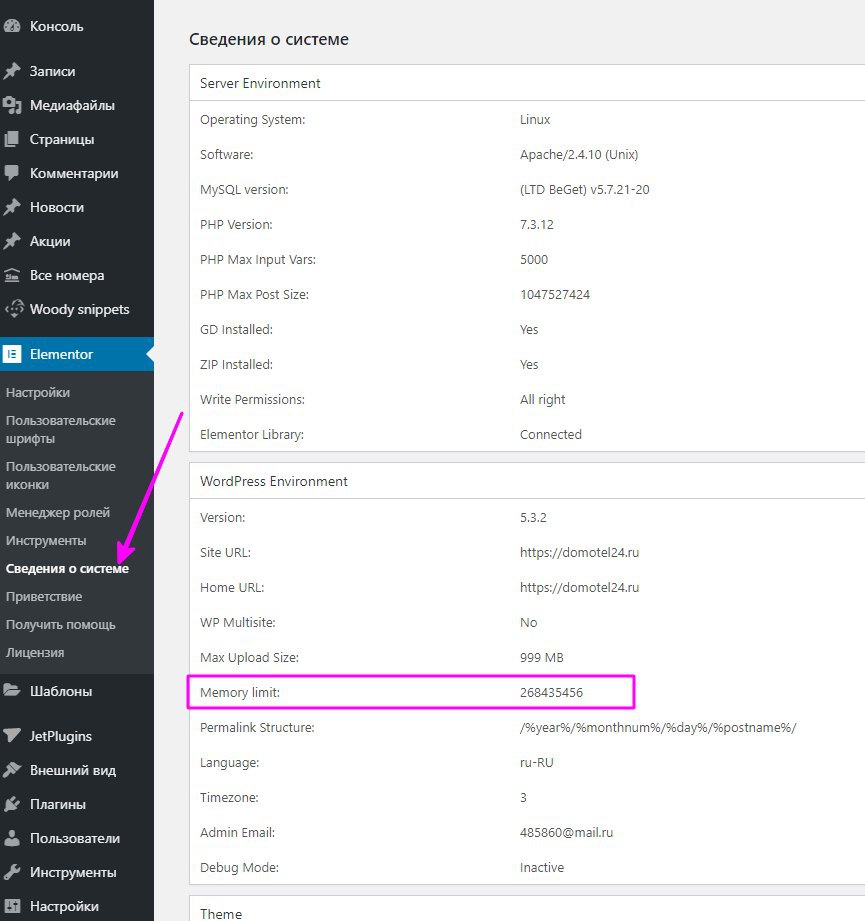
Task: Click the Elementor Library Connected value
Action: click(550, 435)
